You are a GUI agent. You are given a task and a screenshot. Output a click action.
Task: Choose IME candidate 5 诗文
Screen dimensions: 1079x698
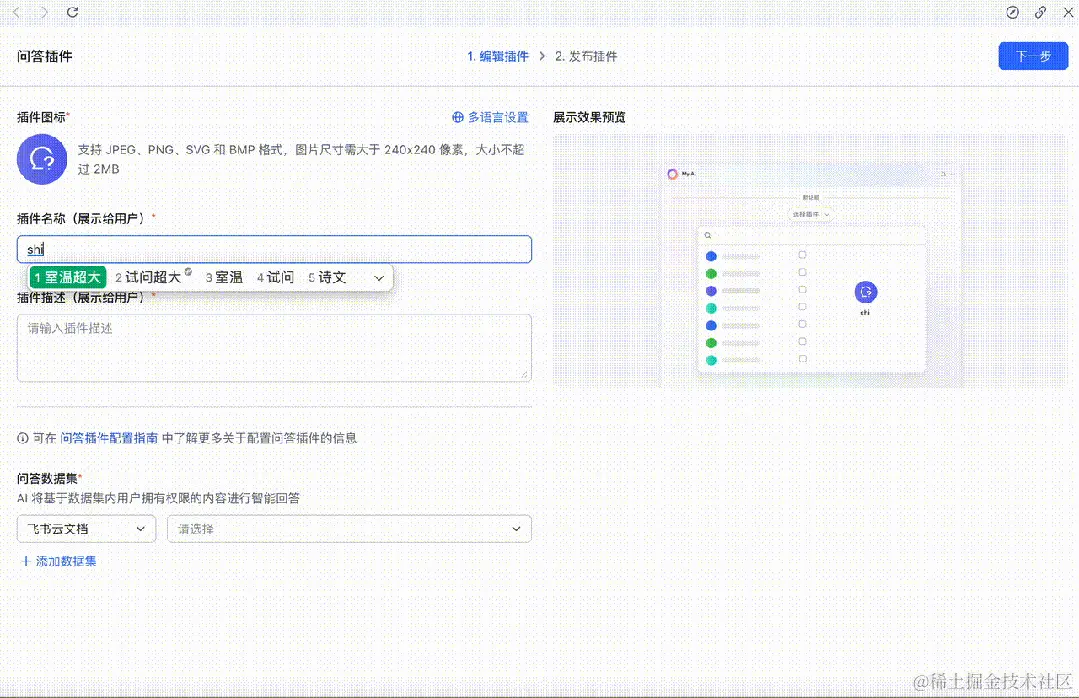point(327,277)
